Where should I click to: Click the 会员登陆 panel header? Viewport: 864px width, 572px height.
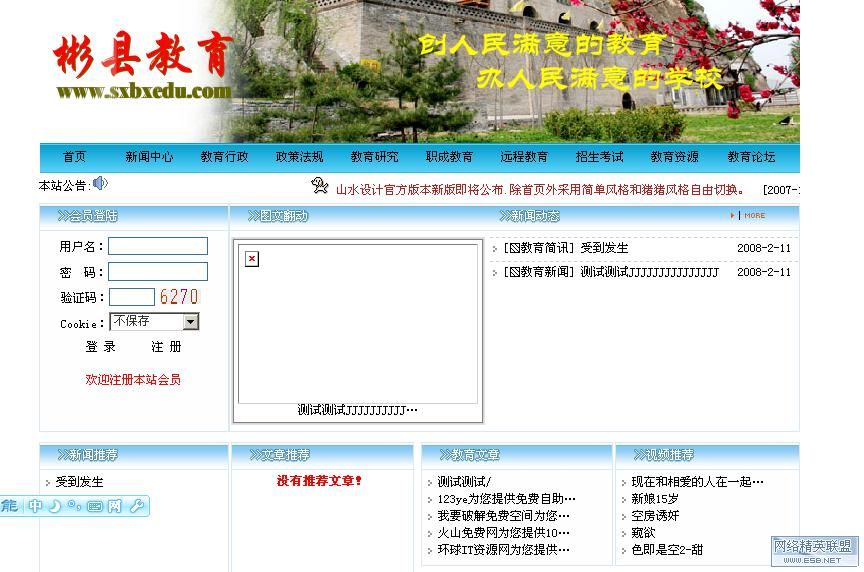coord(88,215)
